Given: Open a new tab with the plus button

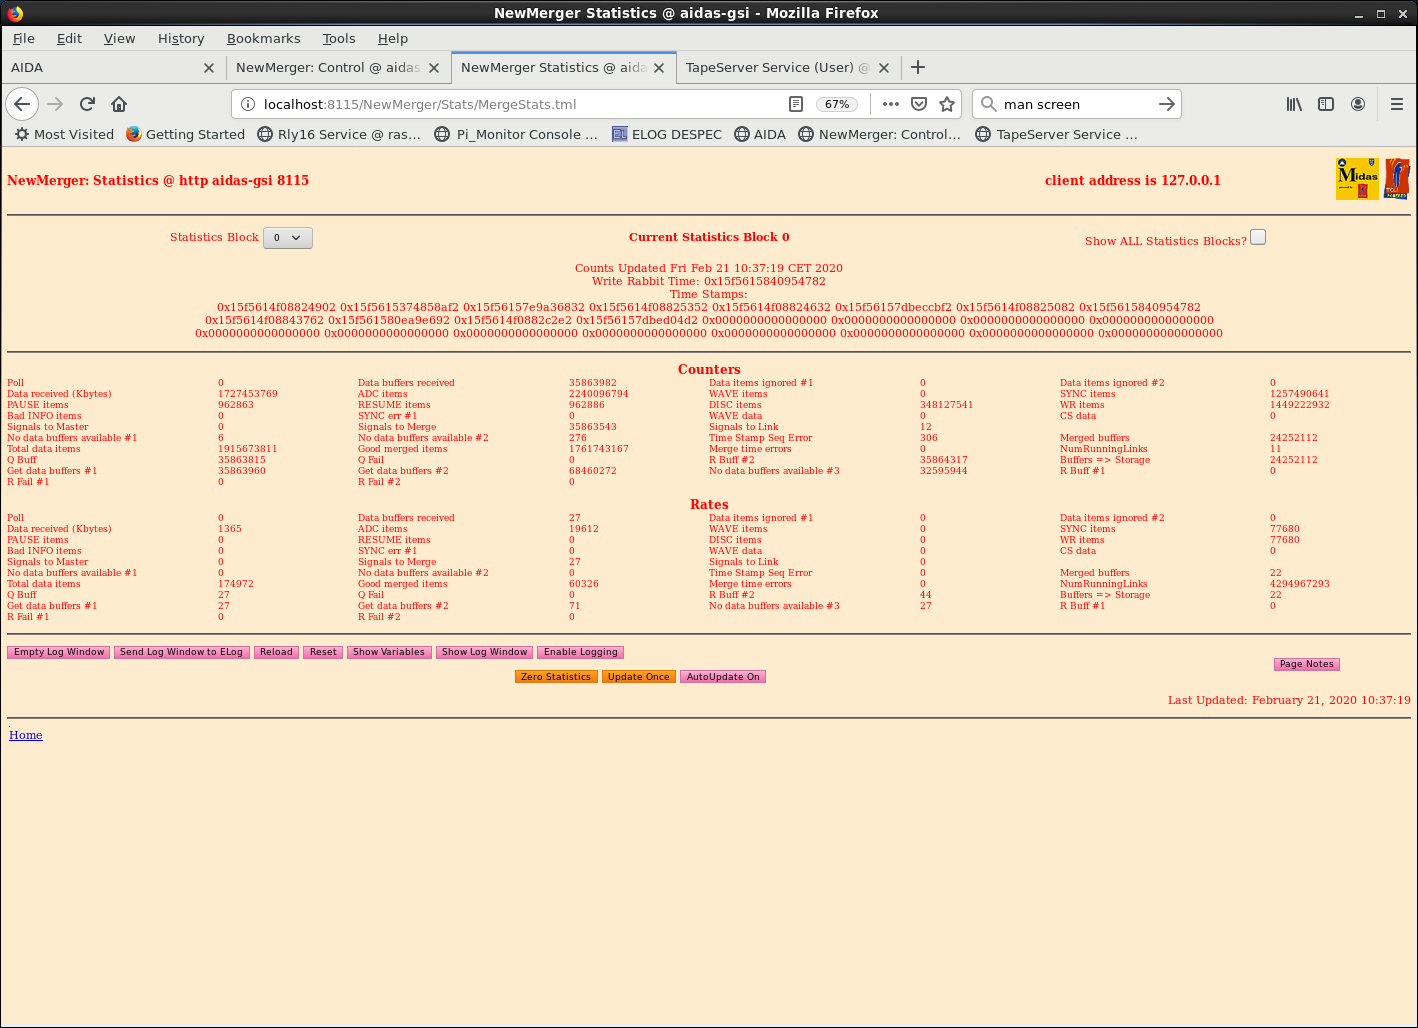Looking at the screenshot, I should click(918, 67).
